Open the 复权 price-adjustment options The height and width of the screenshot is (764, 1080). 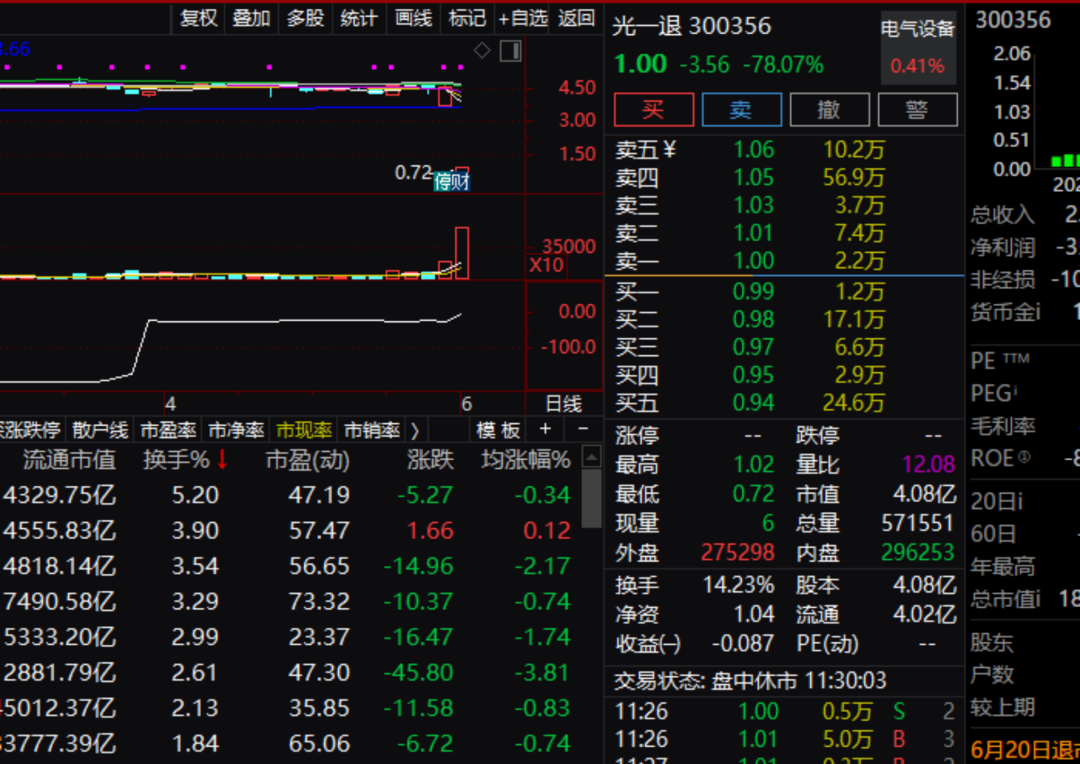coord(197,18)
